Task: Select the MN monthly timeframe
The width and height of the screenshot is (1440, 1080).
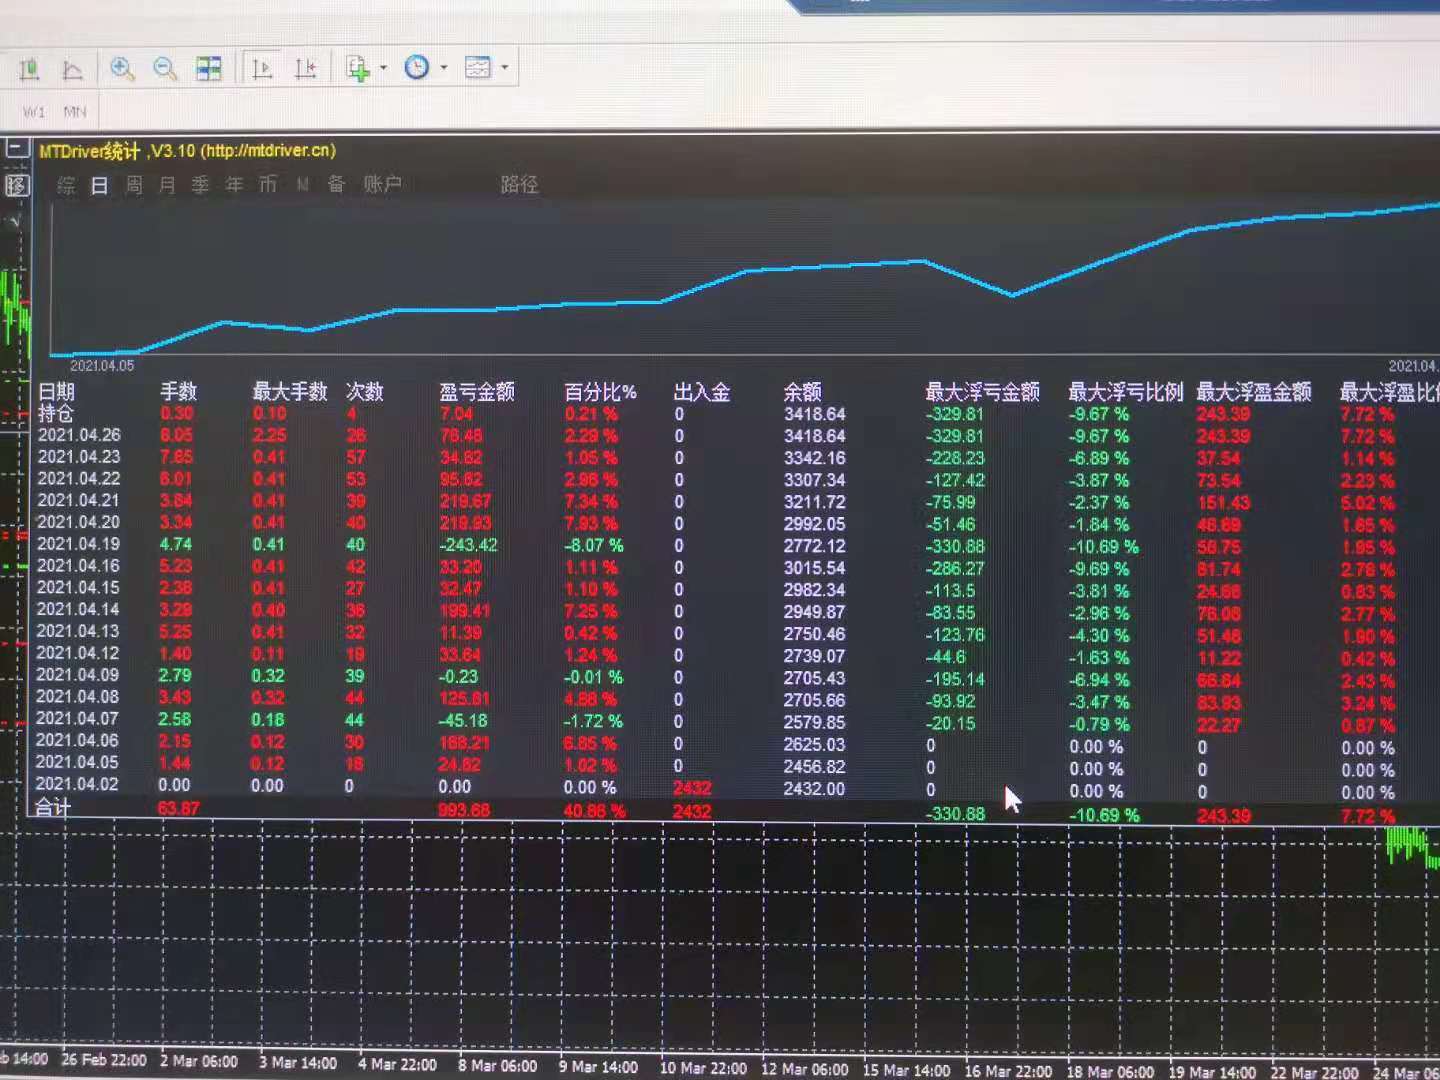Action: [75, 112]
